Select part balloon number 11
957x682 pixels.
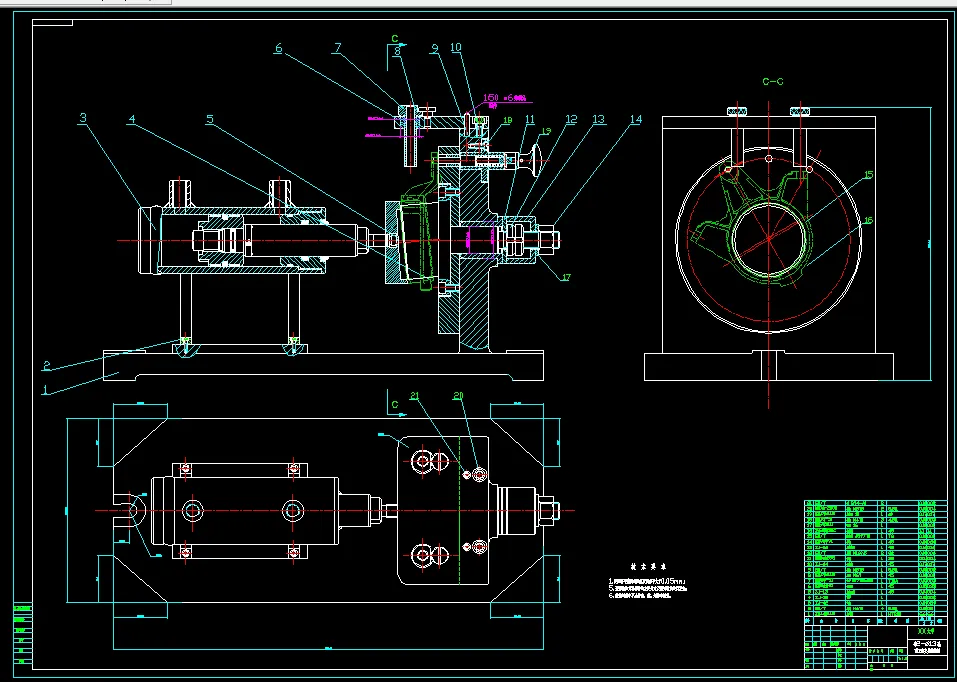[x=529, y=119]
